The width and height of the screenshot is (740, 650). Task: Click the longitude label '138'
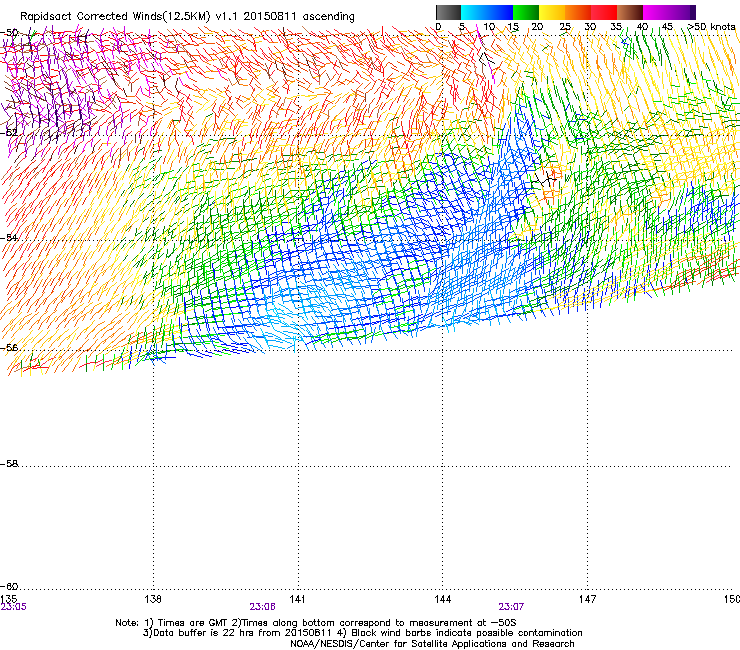coord(153,599)
